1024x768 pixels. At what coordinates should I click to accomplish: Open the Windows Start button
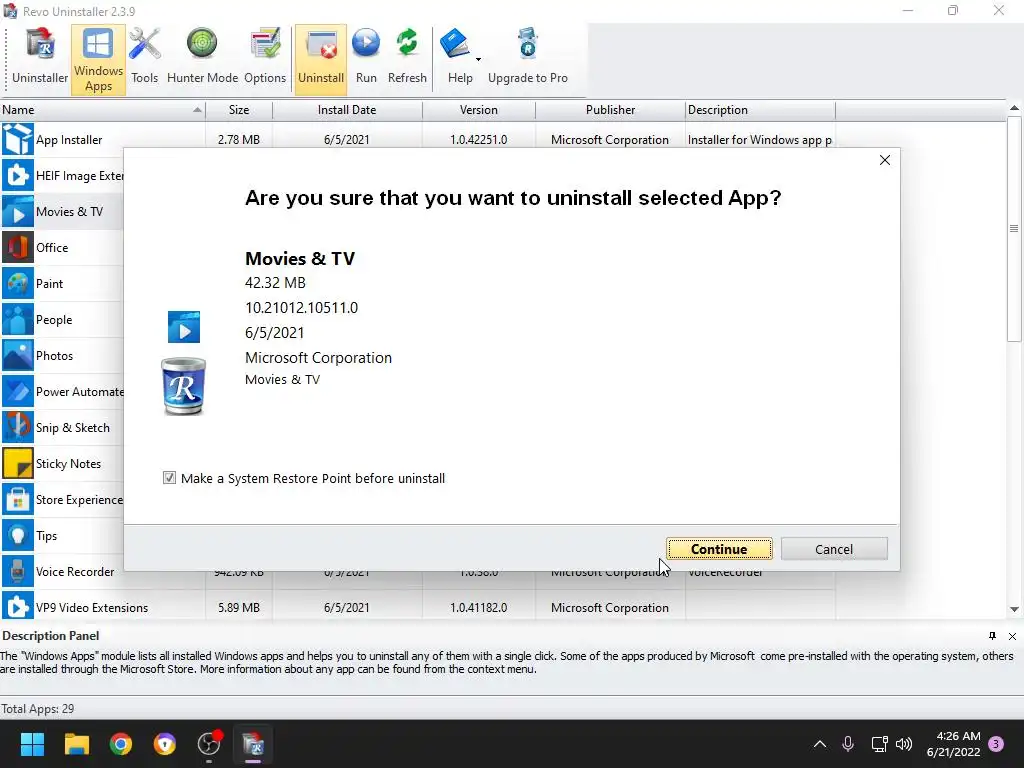coord(32,744)
